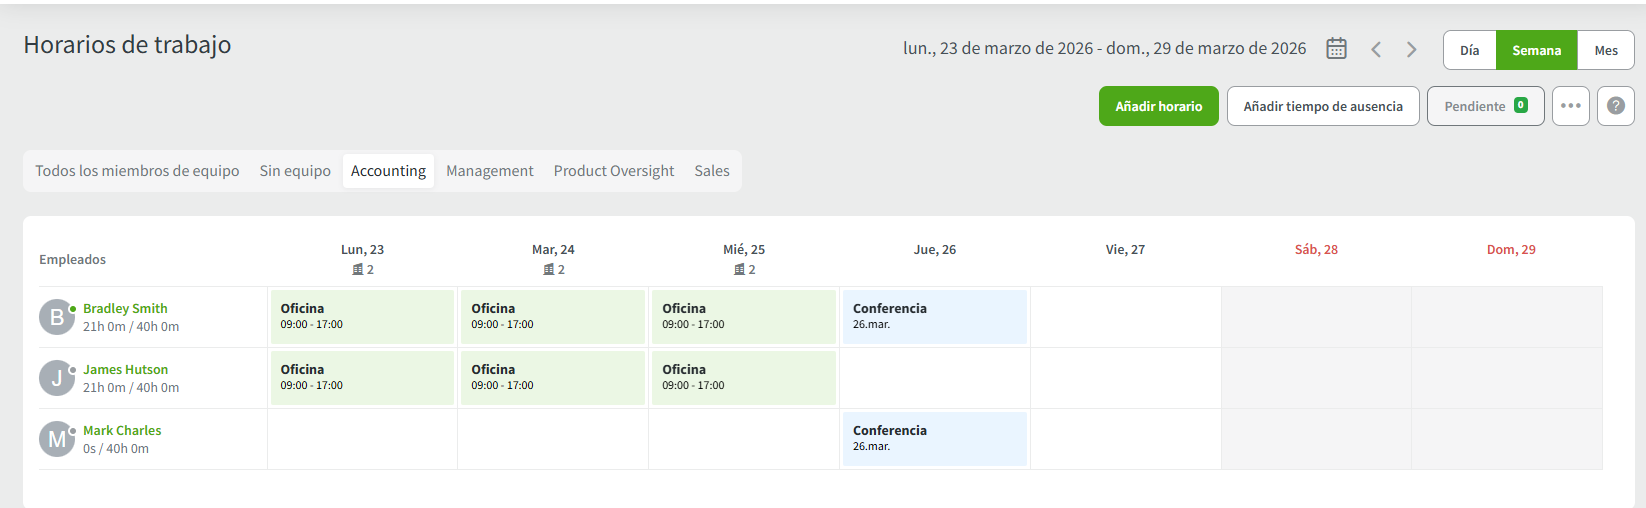Open Bradley Smith's Conferencia entry on Thursday

tap(934, 317)
